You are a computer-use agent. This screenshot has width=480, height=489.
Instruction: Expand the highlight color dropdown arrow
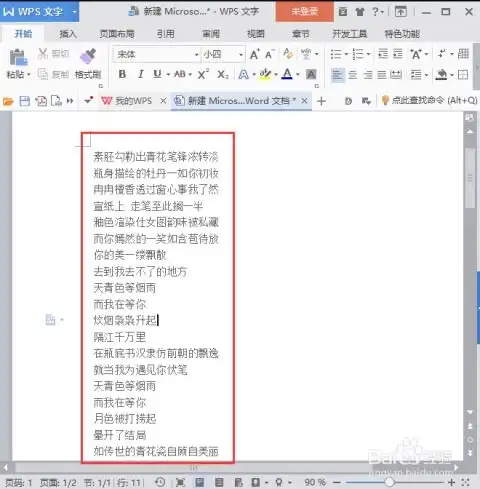[x=276, y=74]
